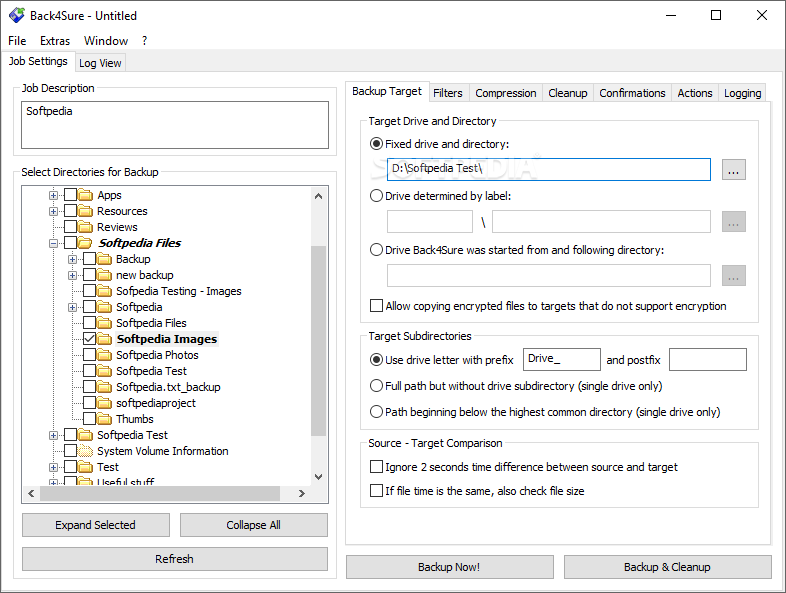Image resolution: width=786 pixels, height=593 pixels.
Task: Expand the Softpedia Test root node
Action: [54, 436]
